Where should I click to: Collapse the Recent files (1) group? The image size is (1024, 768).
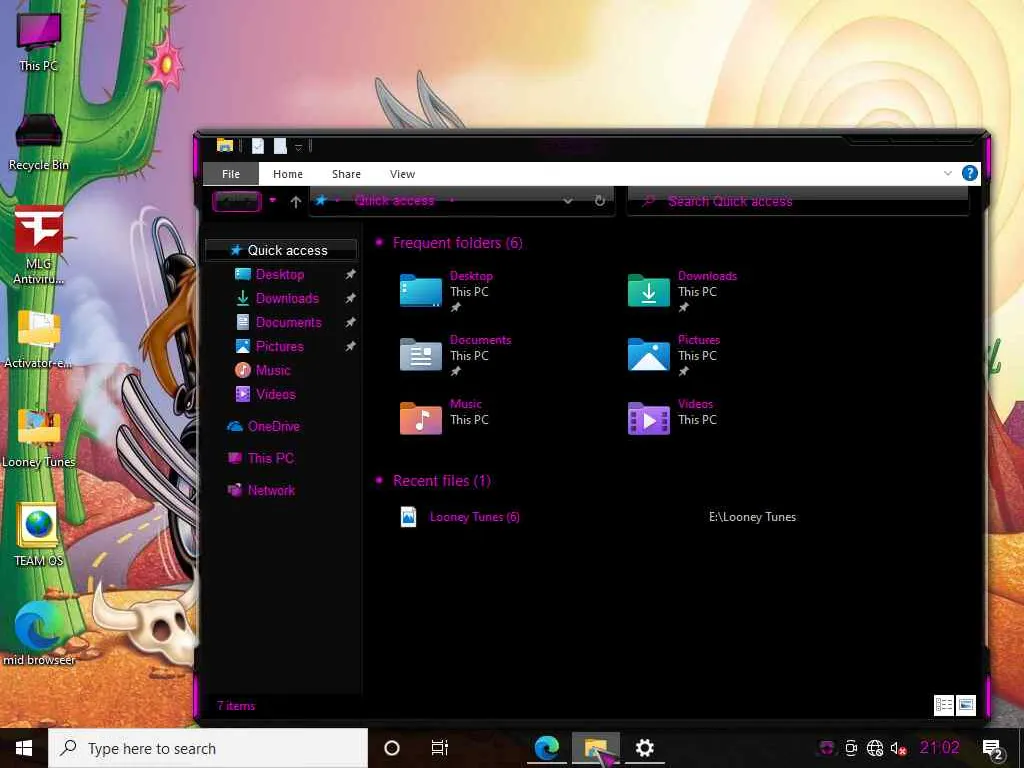tap(379, 481)
